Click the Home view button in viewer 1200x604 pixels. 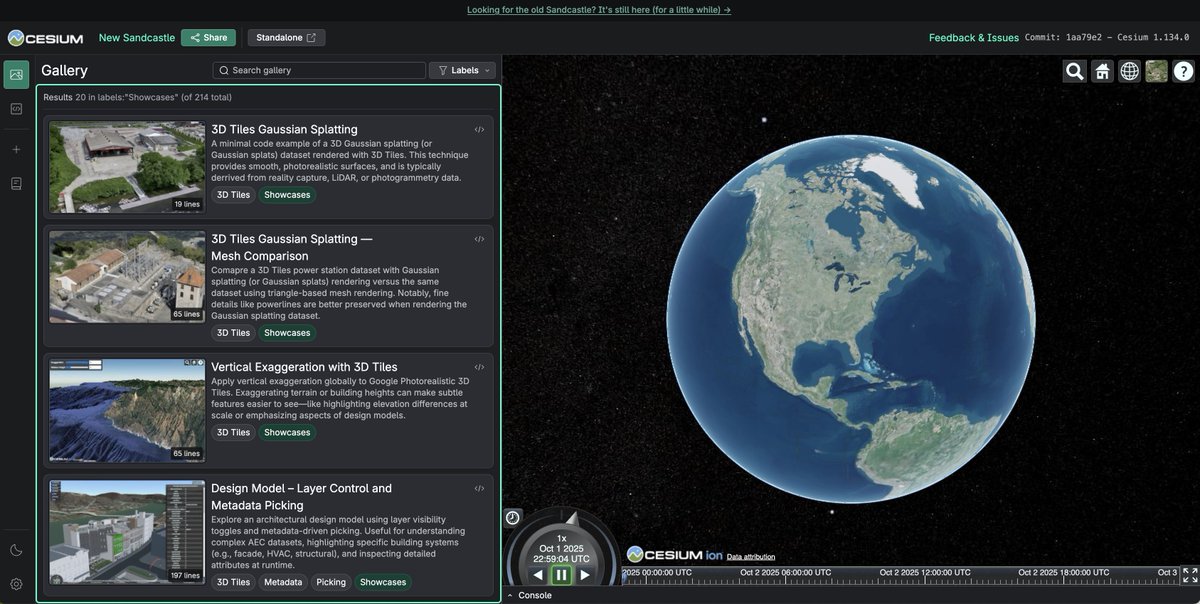1102,71
